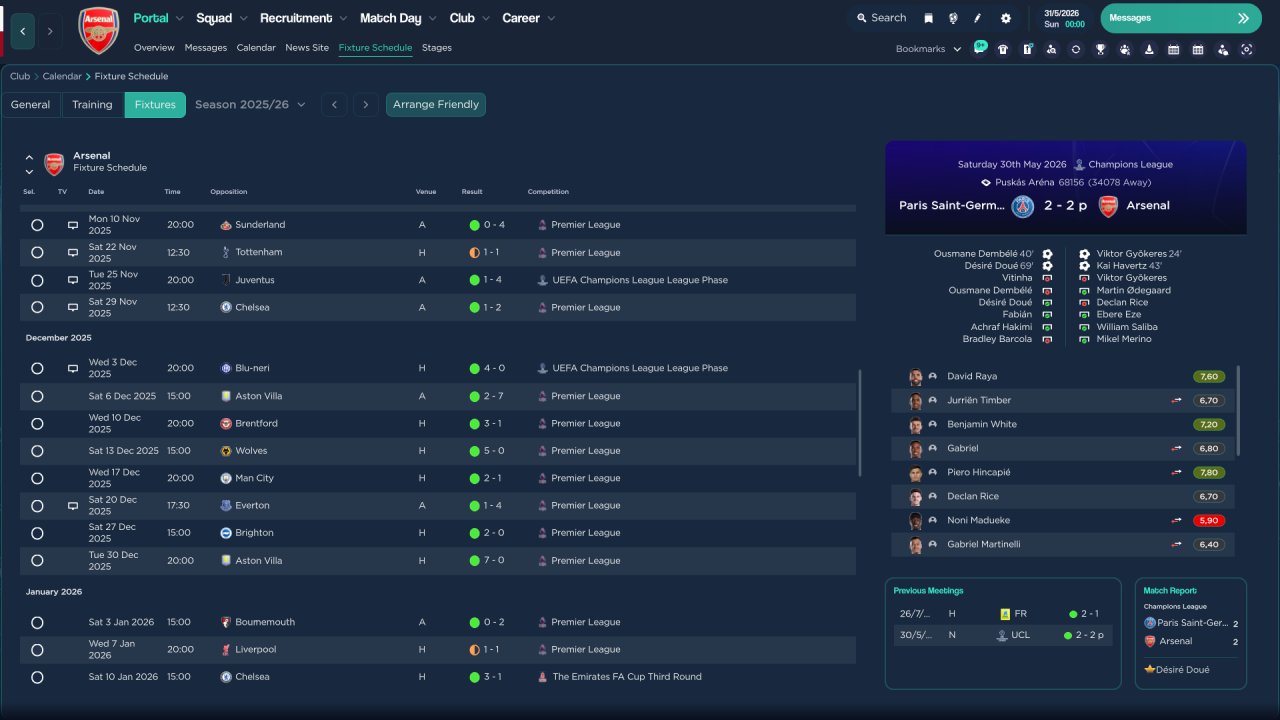
Task: Open the Season 2025/26 dropdown
Action: [250, 105]
